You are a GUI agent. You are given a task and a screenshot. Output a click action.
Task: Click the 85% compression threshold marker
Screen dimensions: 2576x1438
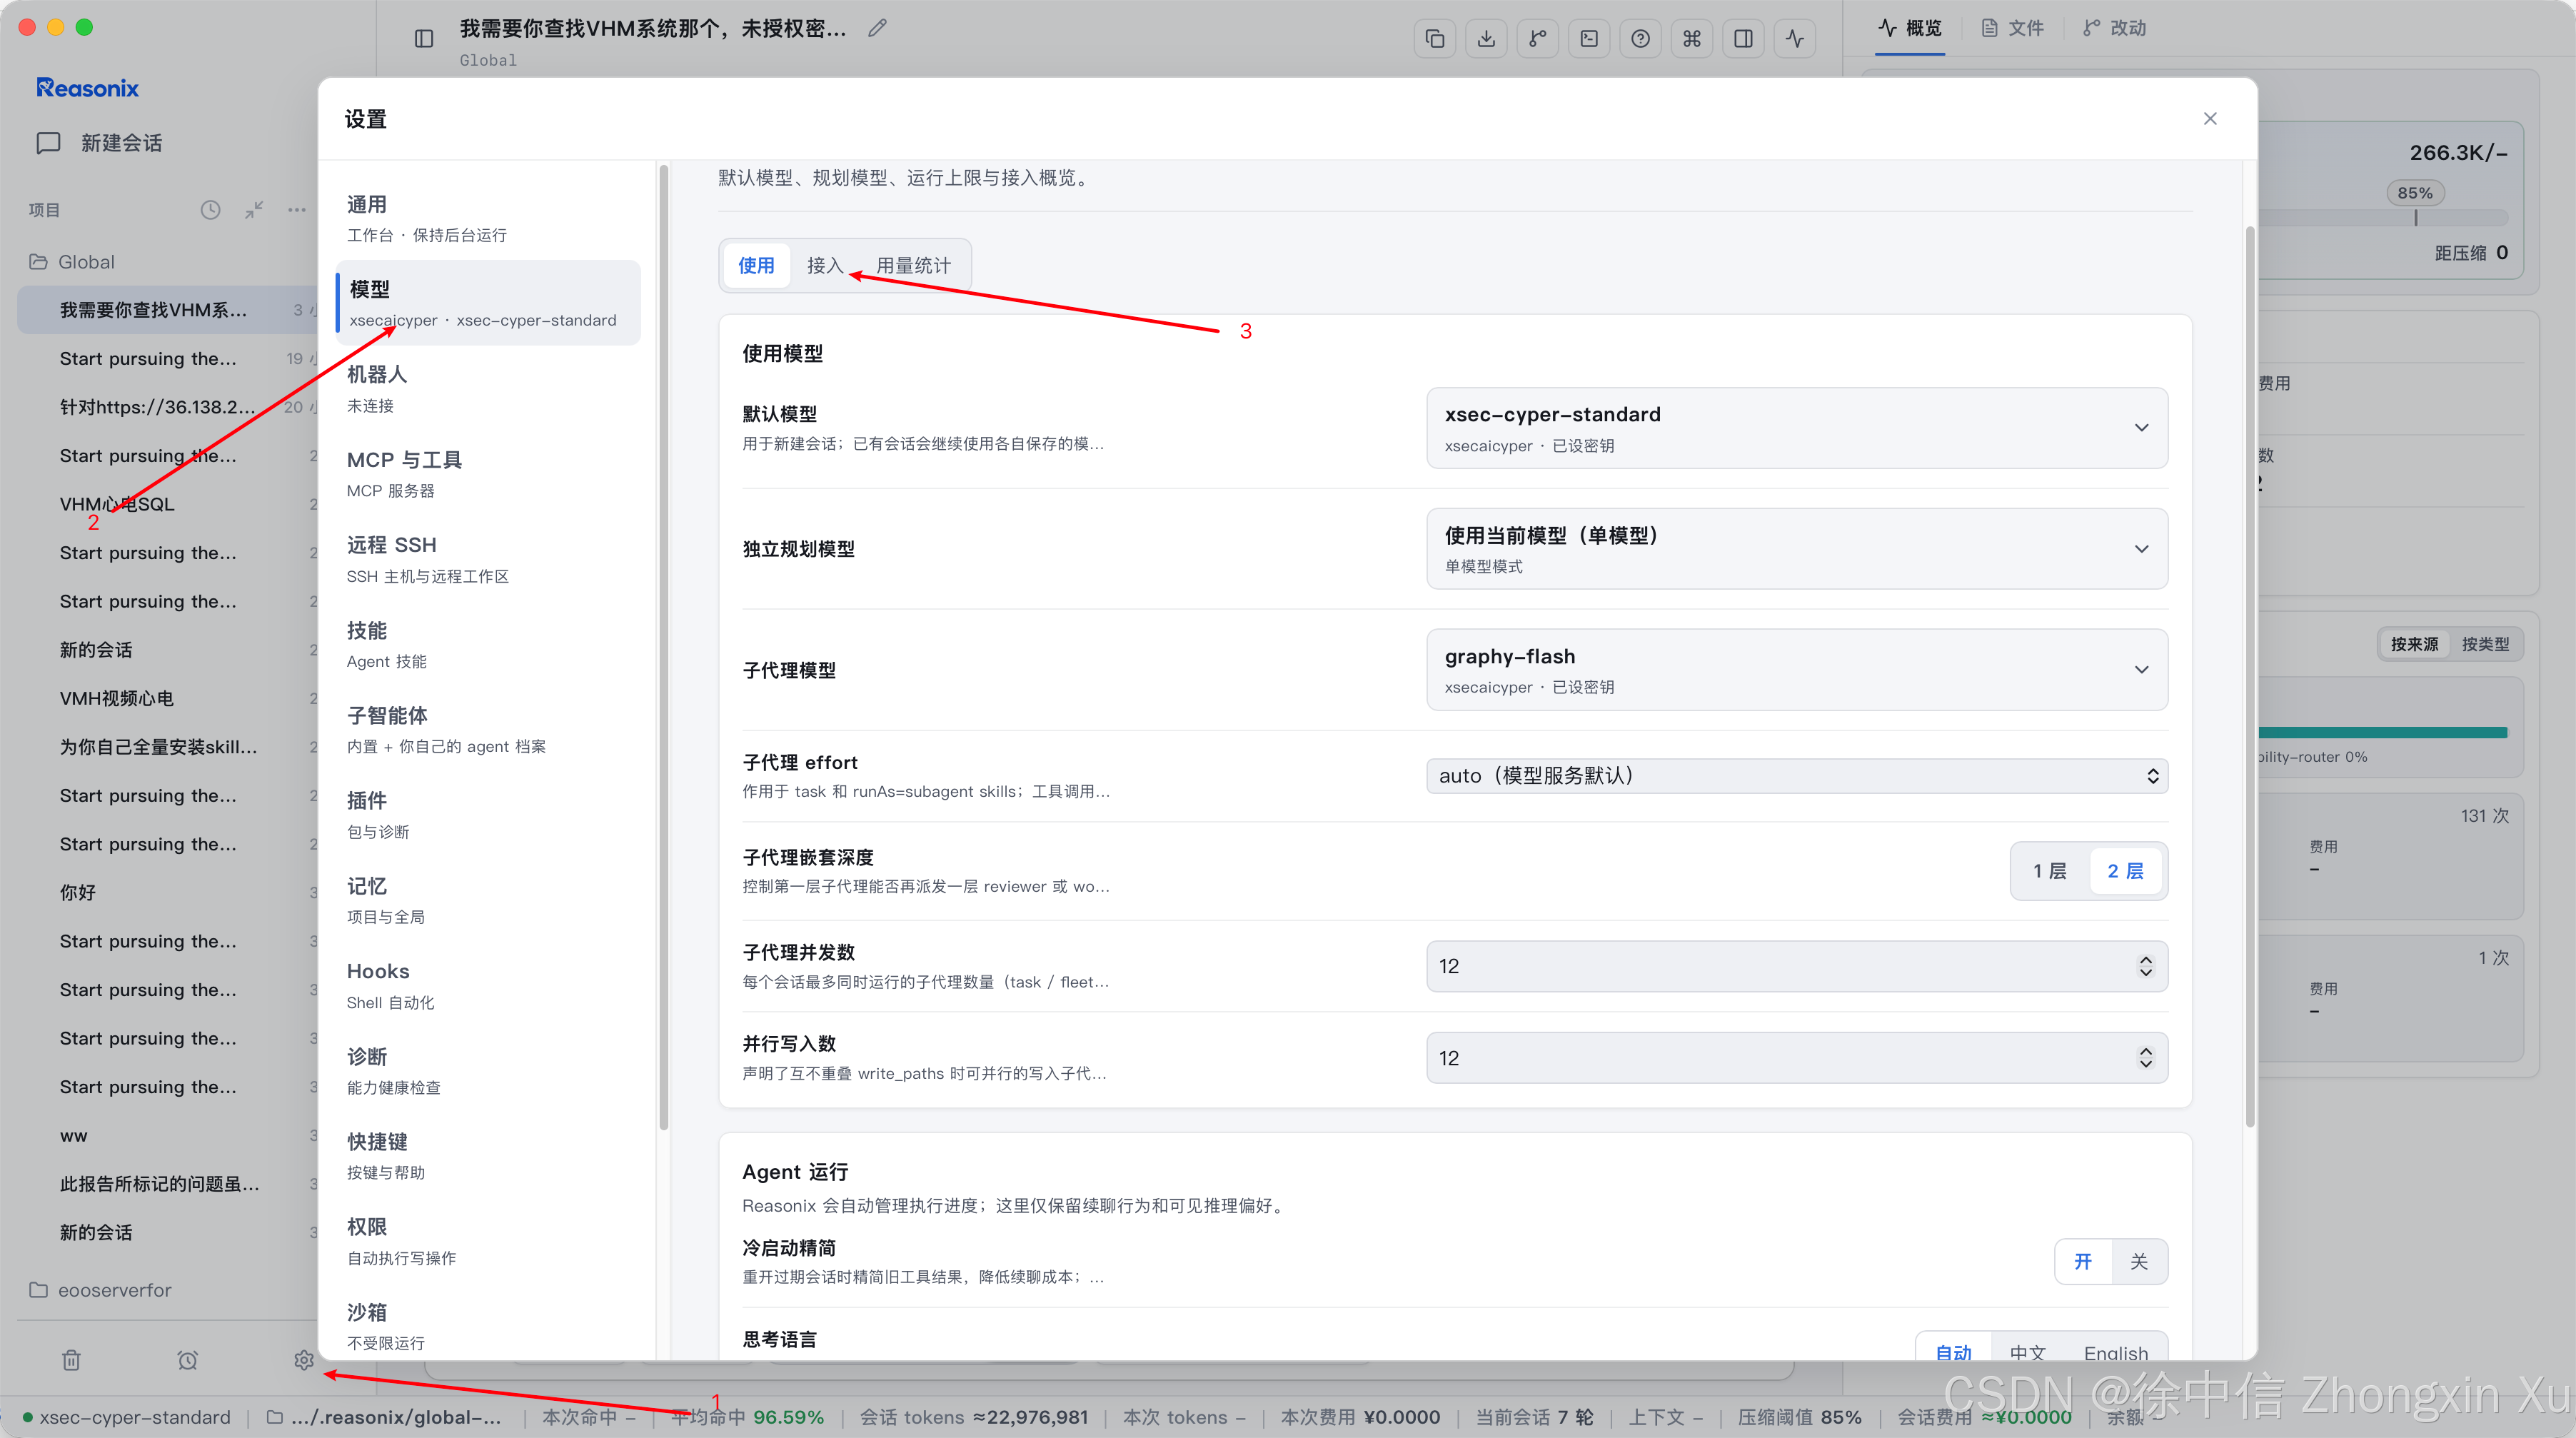2414,193
